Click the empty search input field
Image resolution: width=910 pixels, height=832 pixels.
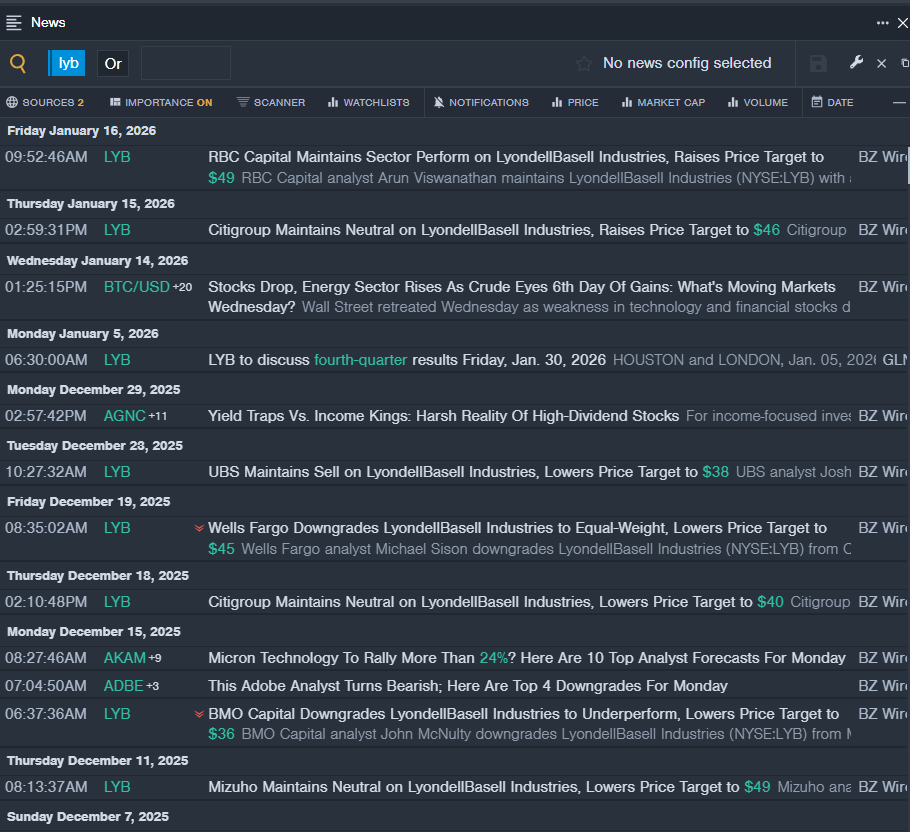(186, 63)
